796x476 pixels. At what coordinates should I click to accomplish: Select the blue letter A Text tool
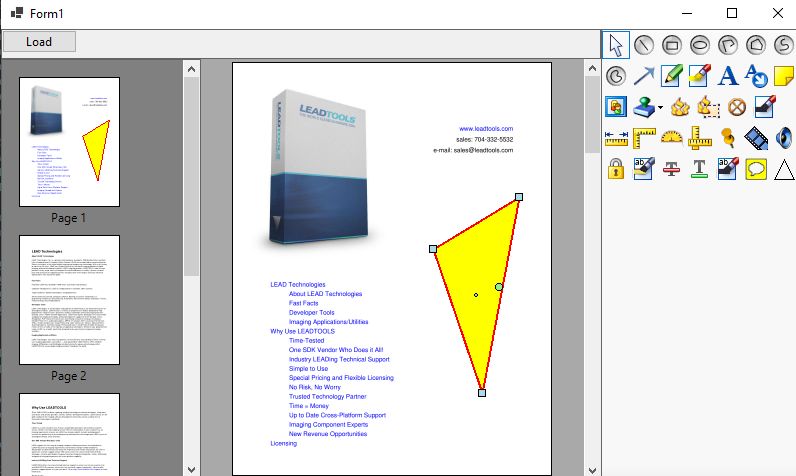728,76
